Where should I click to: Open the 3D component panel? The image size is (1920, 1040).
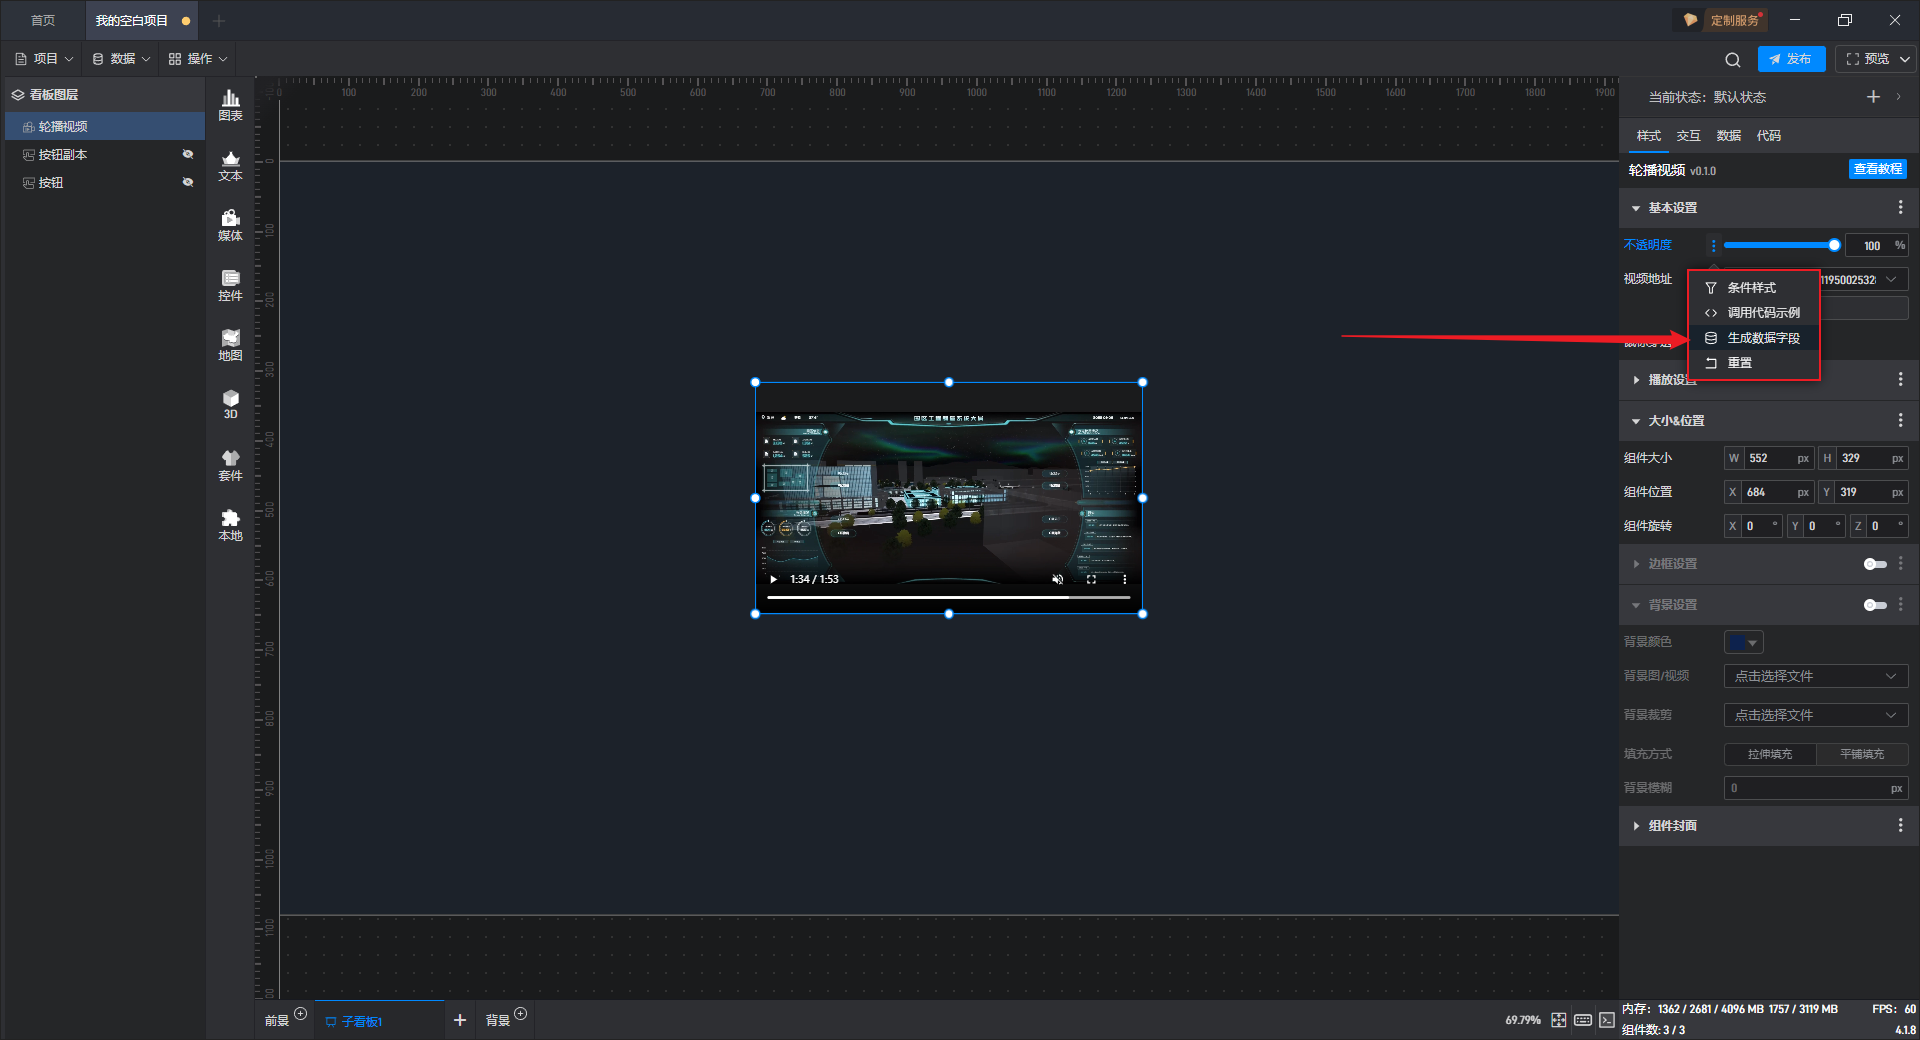pyautogui.click(x=230, y=404)
